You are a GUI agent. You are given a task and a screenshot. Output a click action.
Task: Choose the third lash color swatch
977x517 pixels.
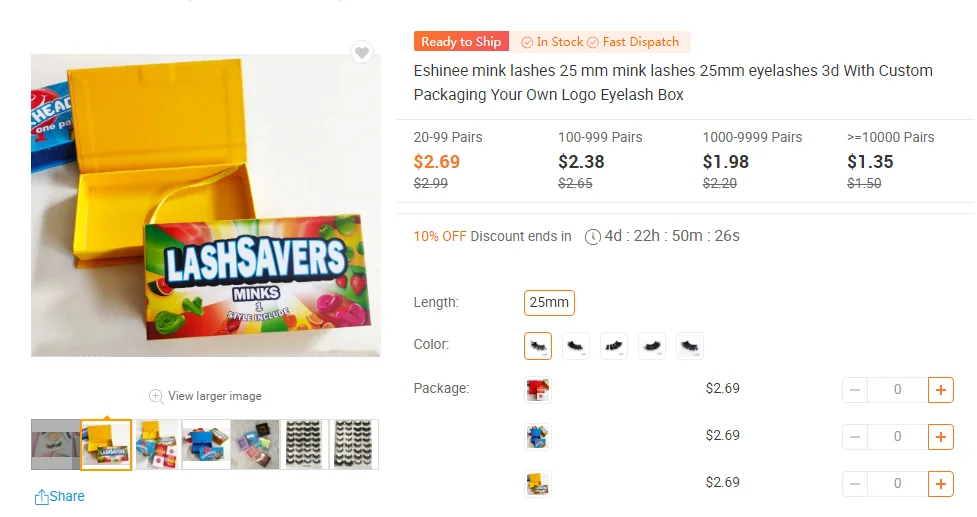[x=614, y=346]
